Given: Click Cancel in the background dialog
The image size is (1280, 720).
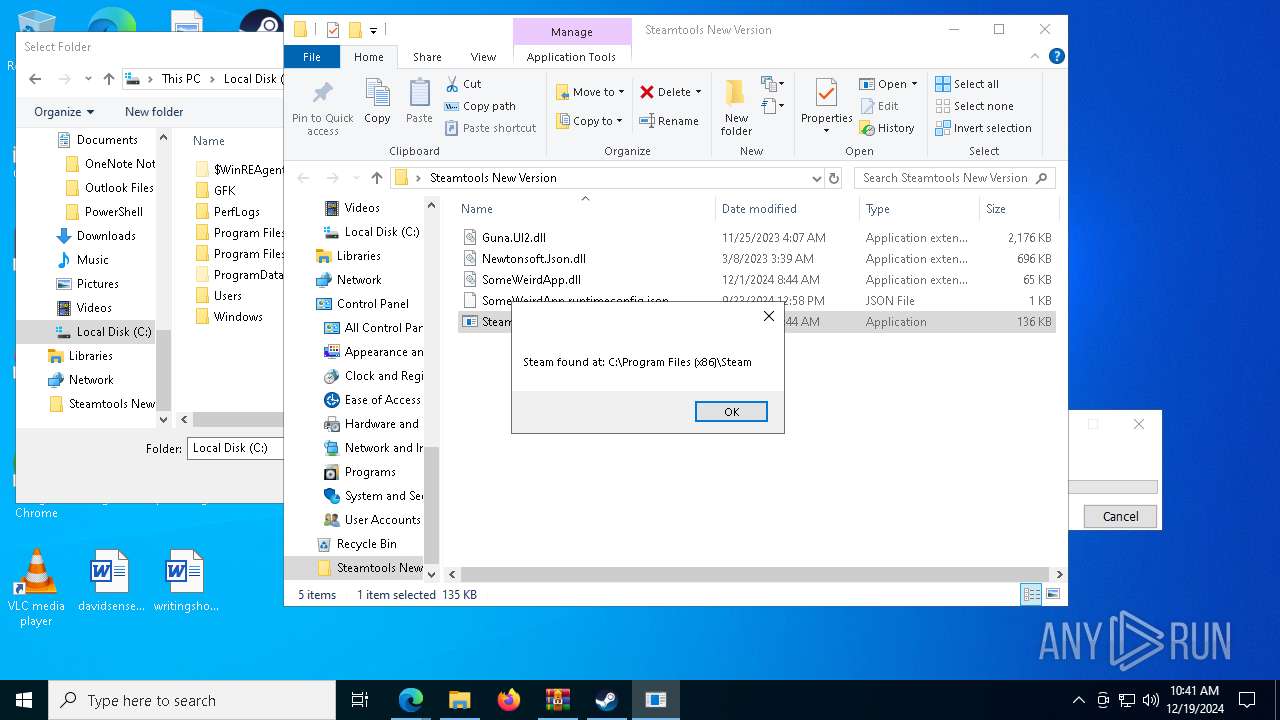Looking at the screenshot, I should click(1120, 516).
